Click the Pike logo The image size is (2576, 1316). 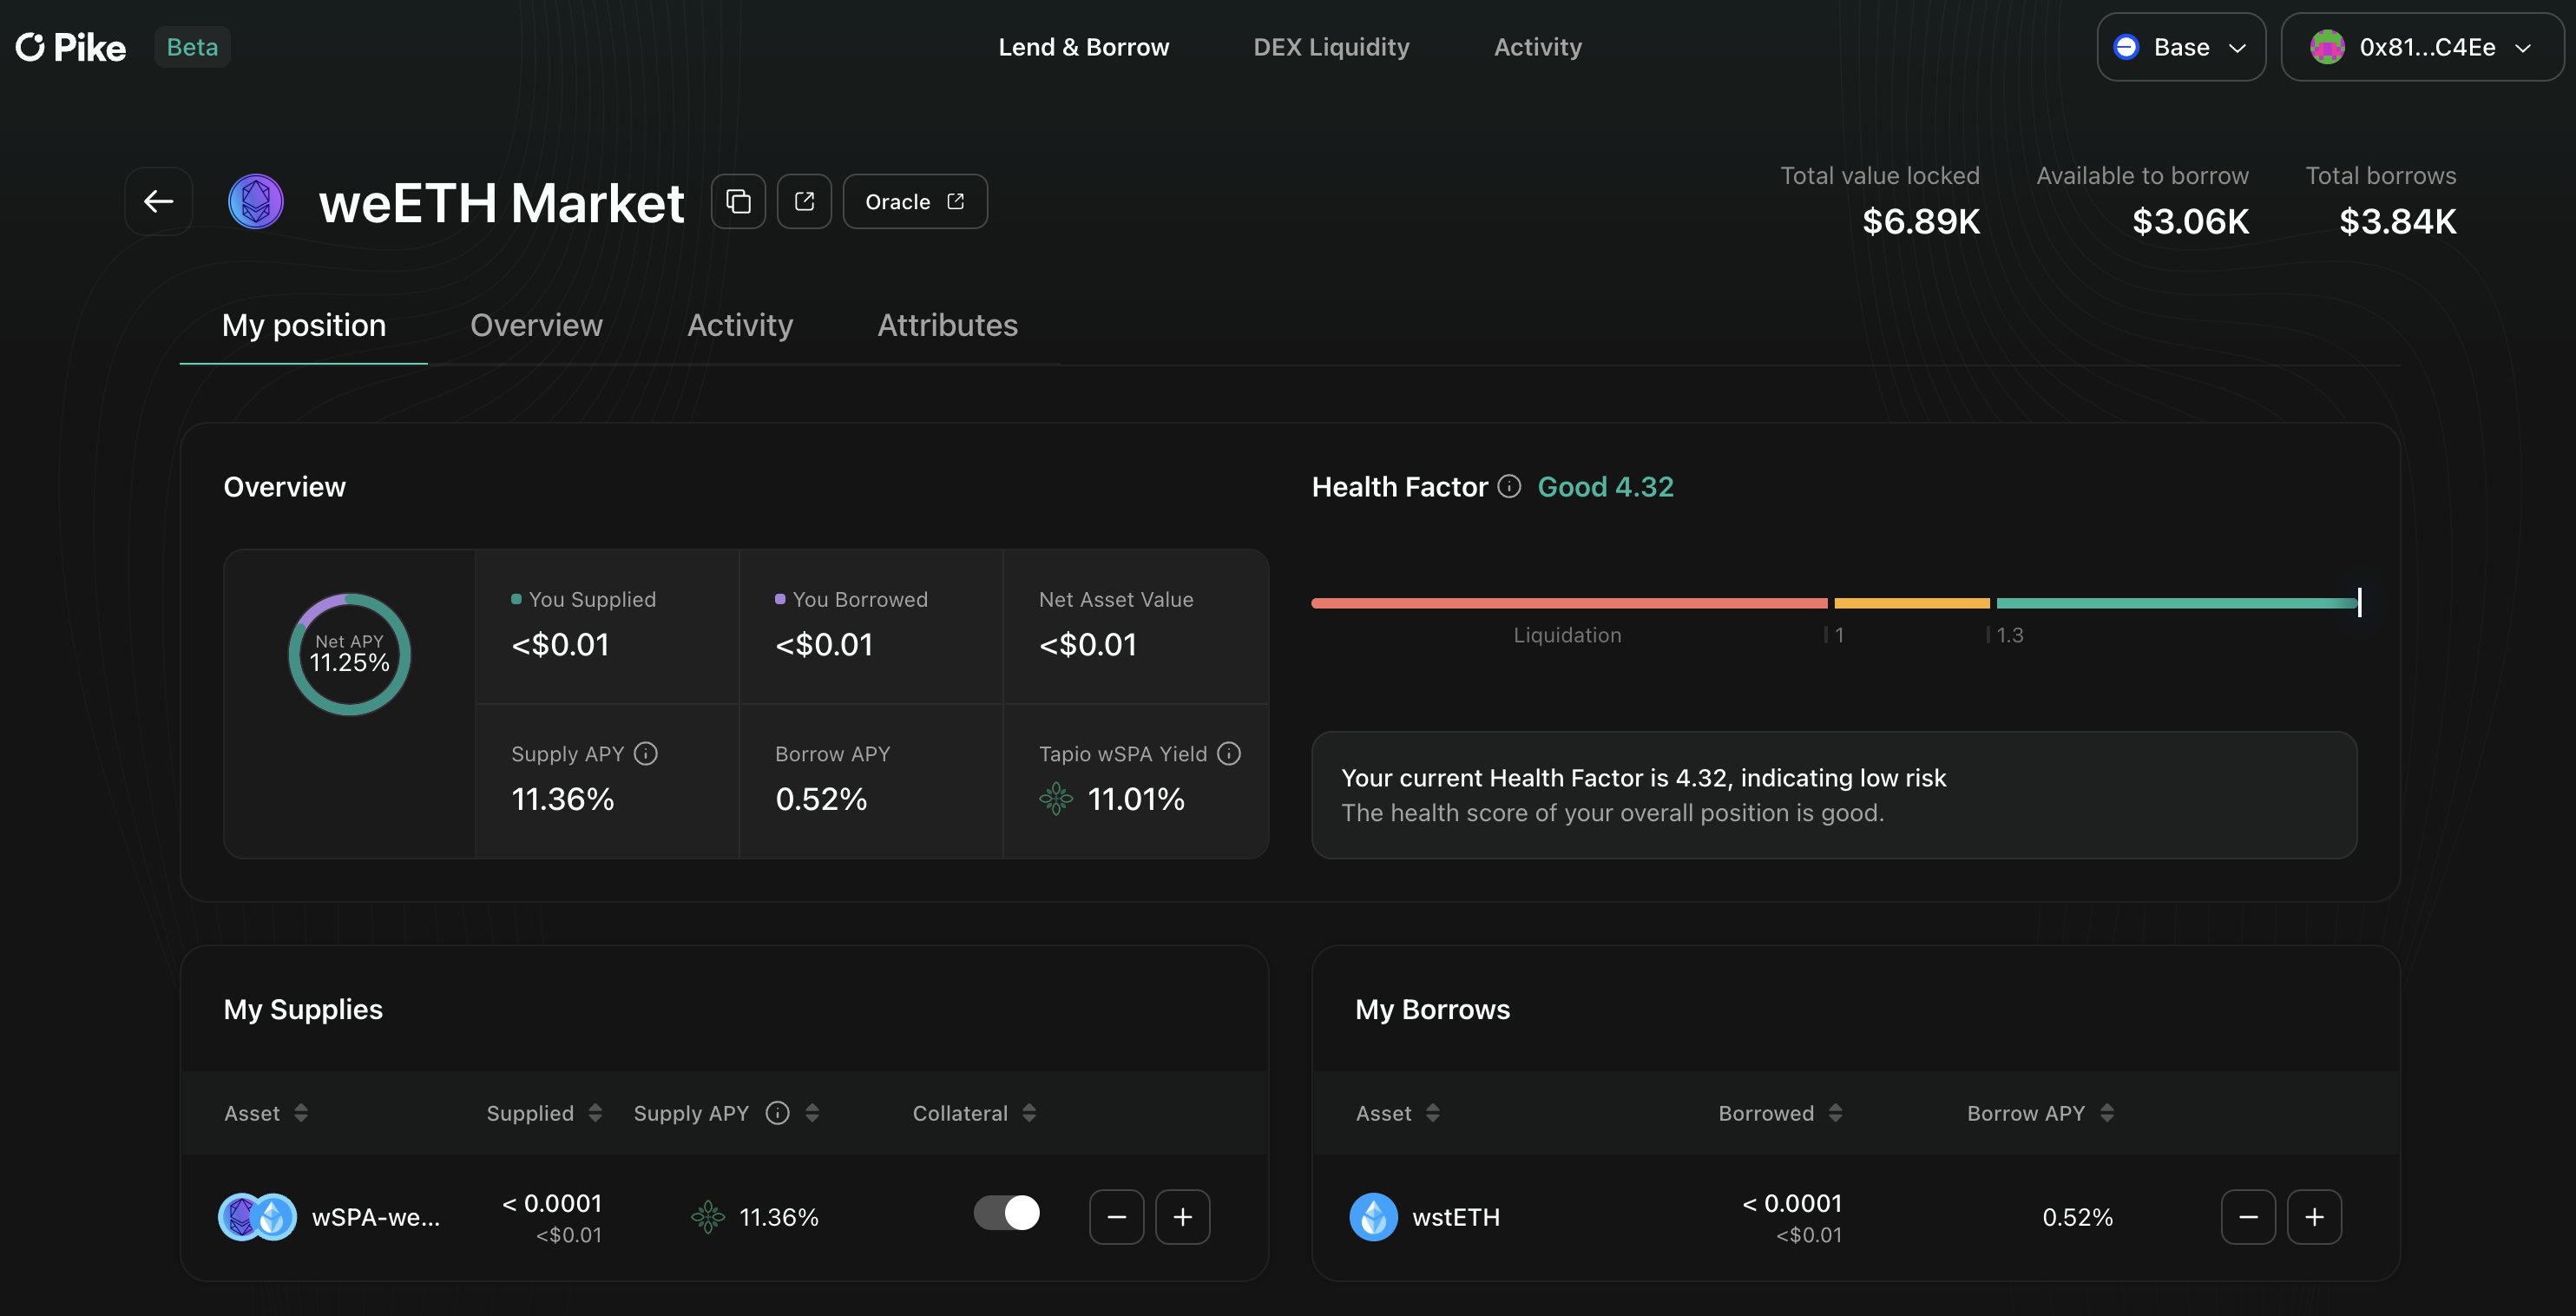(71, 47)
